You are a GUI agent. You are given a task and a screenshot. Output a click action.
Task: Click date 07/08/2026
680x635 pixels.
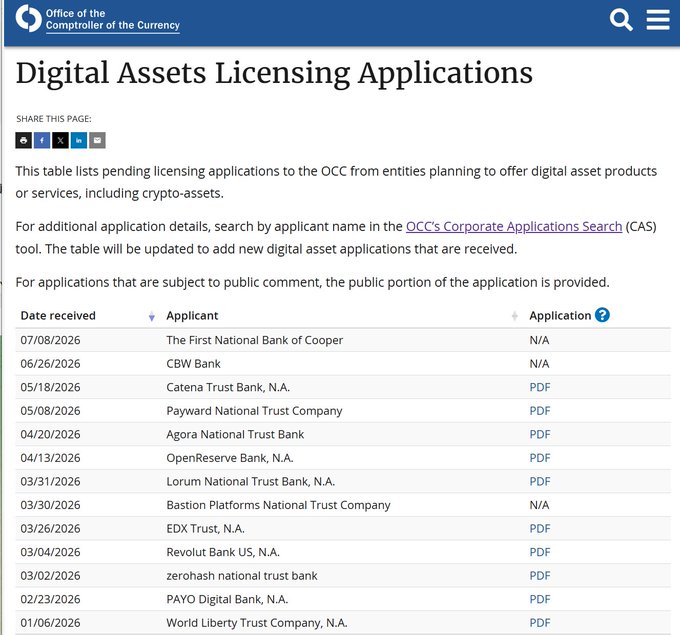(x=50, y=340)
